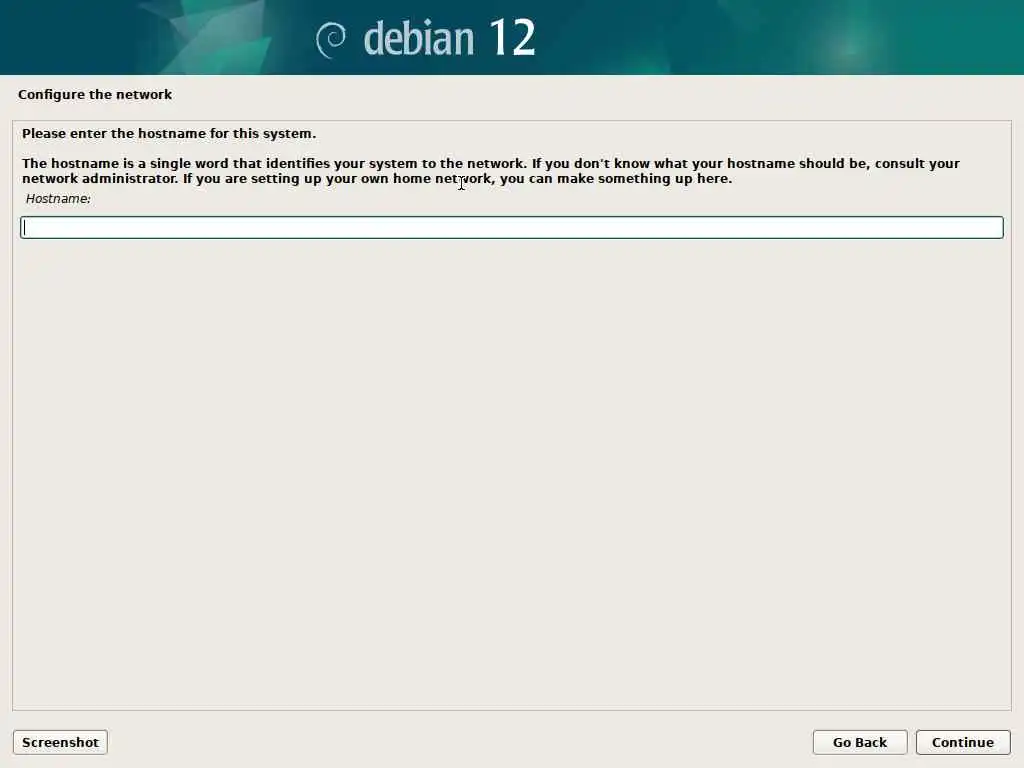This screenshot has height=768, width=1024.
Task: Click the hostname description paragraph's first line
Action: (x=490, y=163)
